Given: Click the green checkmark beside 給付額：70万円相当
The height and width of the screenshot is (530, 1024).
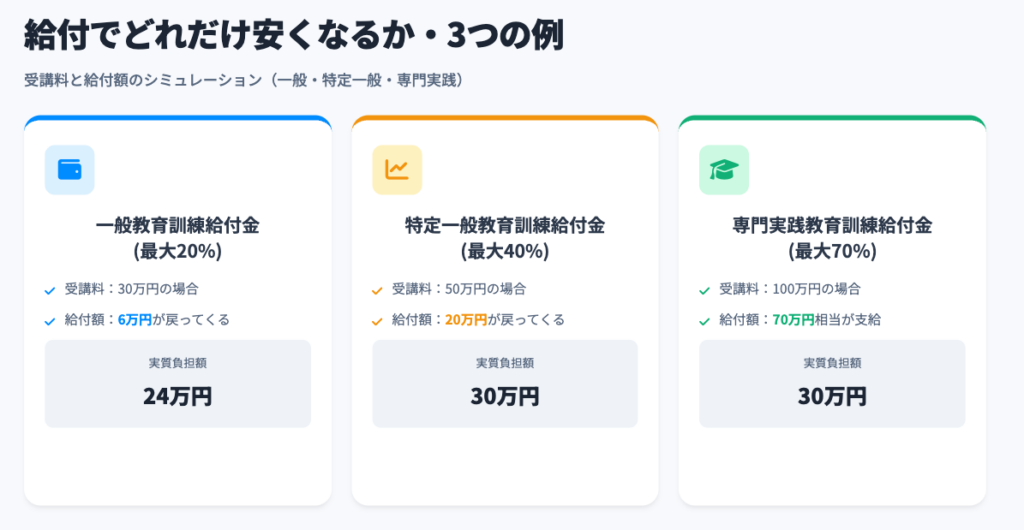Looking at the screenshot, I should (x=704, y=321).
